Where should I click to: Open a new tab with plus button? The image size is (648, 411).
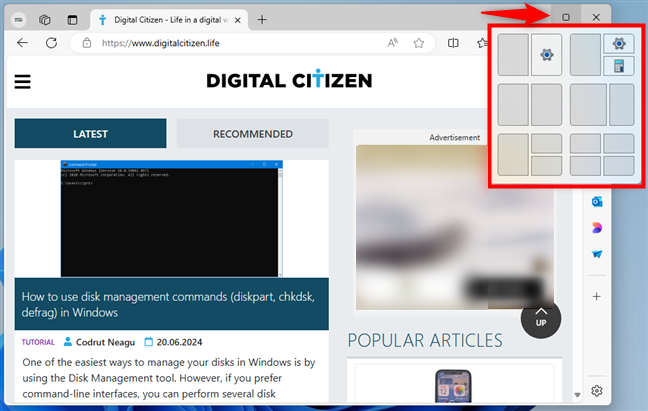262,19
